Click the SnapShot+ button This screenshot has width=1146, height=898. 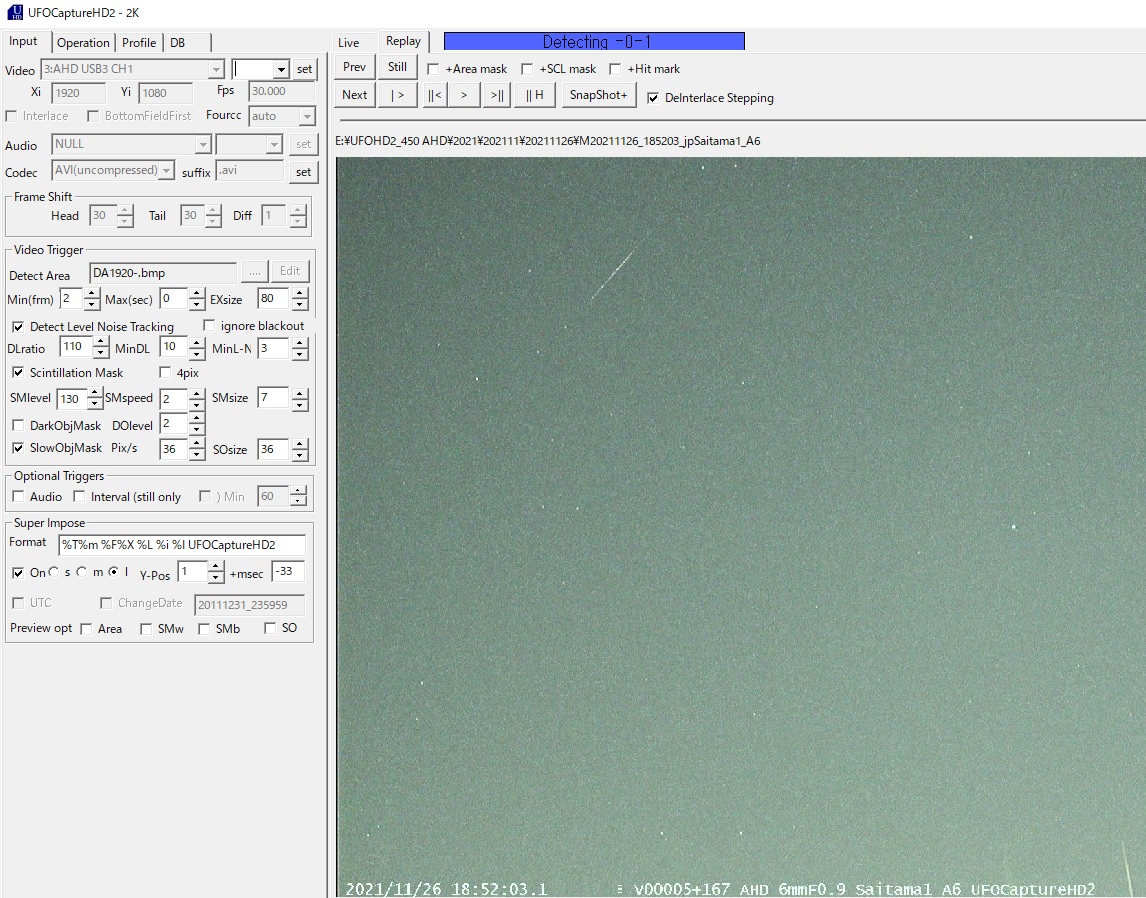(x=598, y=95)
